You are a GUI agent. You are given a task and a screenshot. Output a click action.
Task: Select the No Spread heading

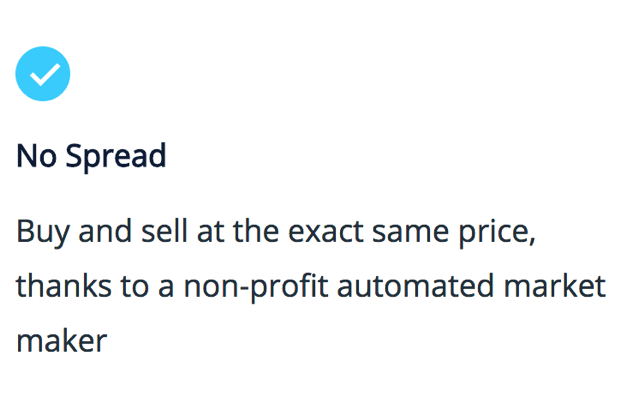[x=91, y=157]
